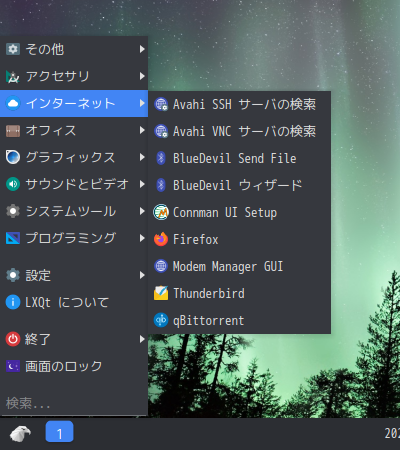Open the グラフィックス menu category
Screen dimensions: 400x450
pos(74,157)
